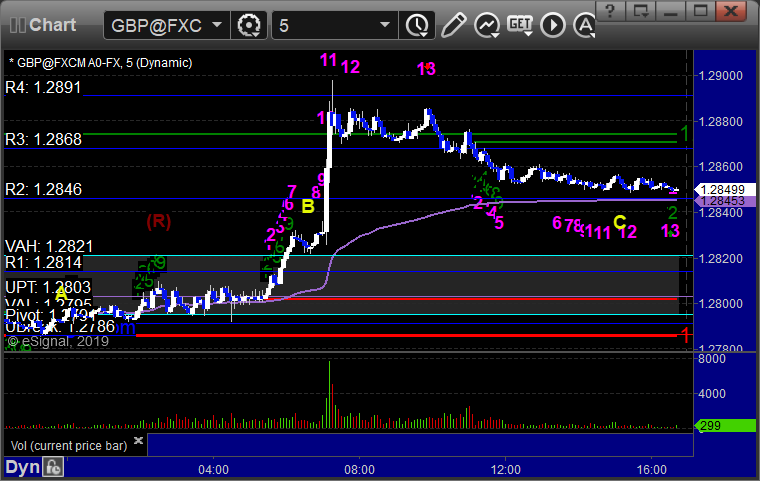Close the chart window with red X

(731, 11)
